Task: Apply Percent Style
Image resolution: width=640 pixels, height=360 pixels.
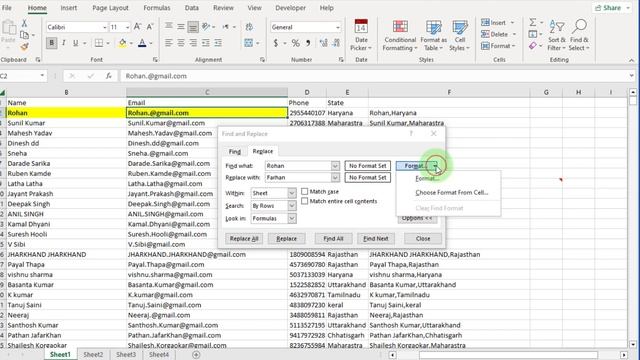Action: point(296,43)
